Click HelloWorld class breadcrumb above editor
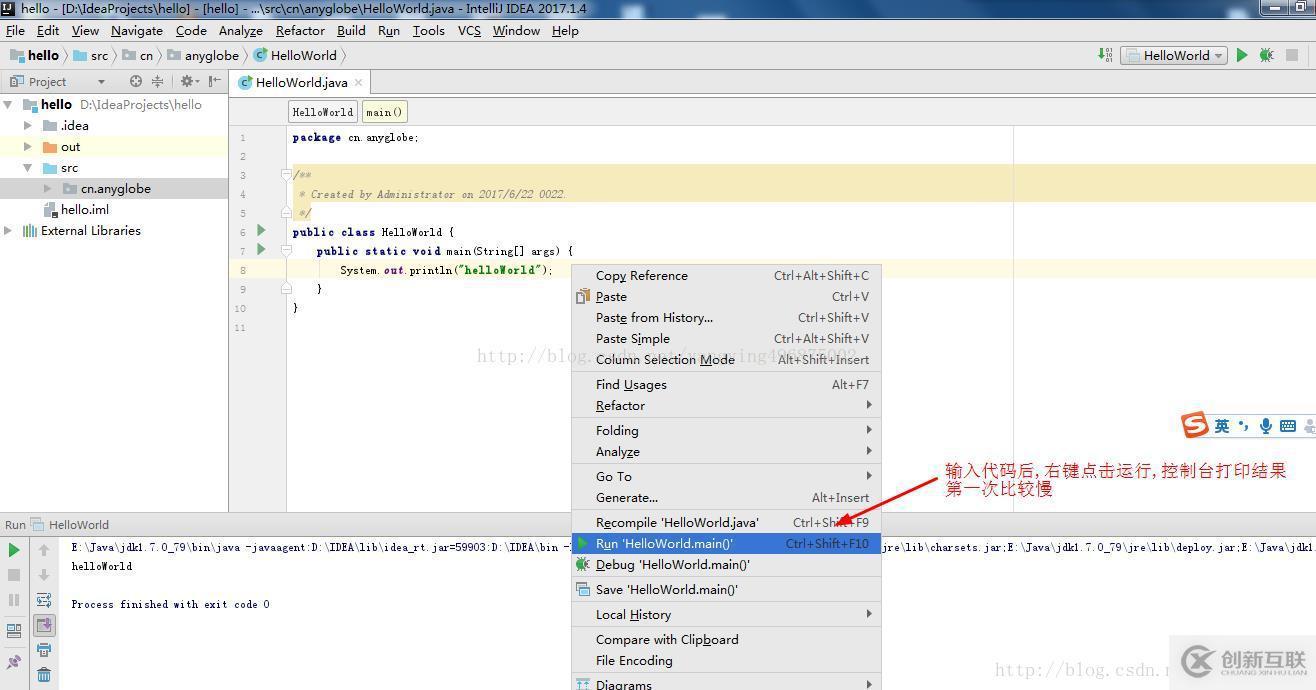The width and height of the screenshot is (1316, 690). (x=322, y=112)
